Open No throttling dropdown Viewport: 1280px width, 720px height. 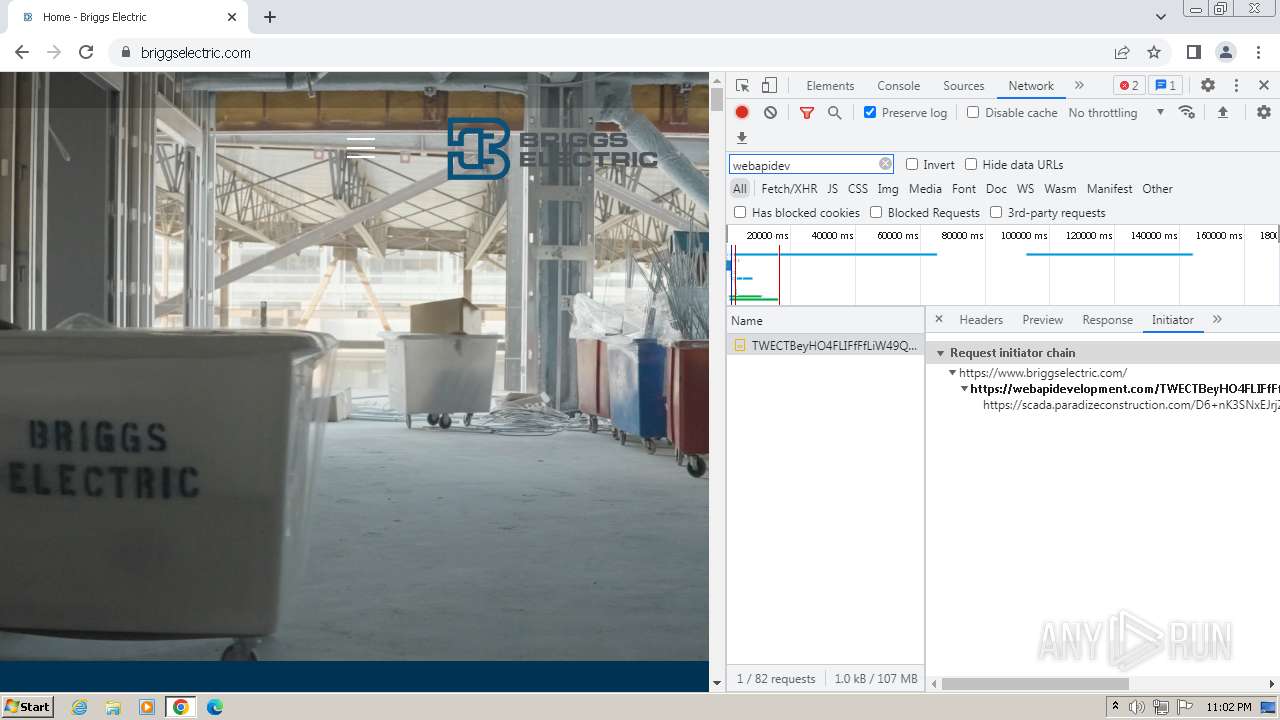point(1116,112)
